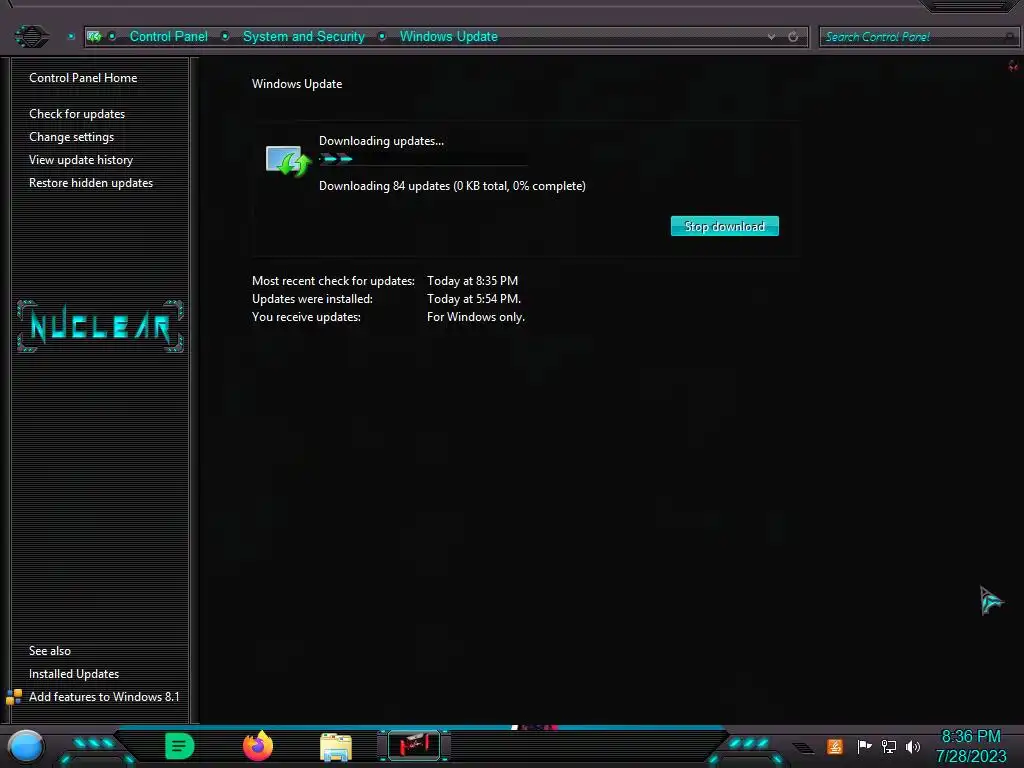Open recent pages dropdown beside Back button
The width and height of the screenshot is (1024, 768).
pyautogui.click(x=71, y=37)
